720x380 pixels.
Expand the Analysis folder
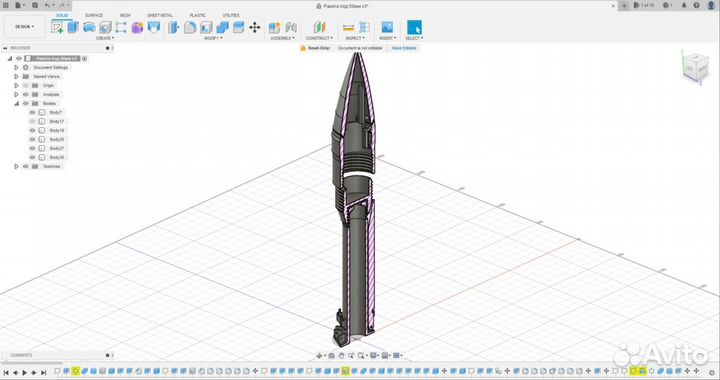click(16, 95)
